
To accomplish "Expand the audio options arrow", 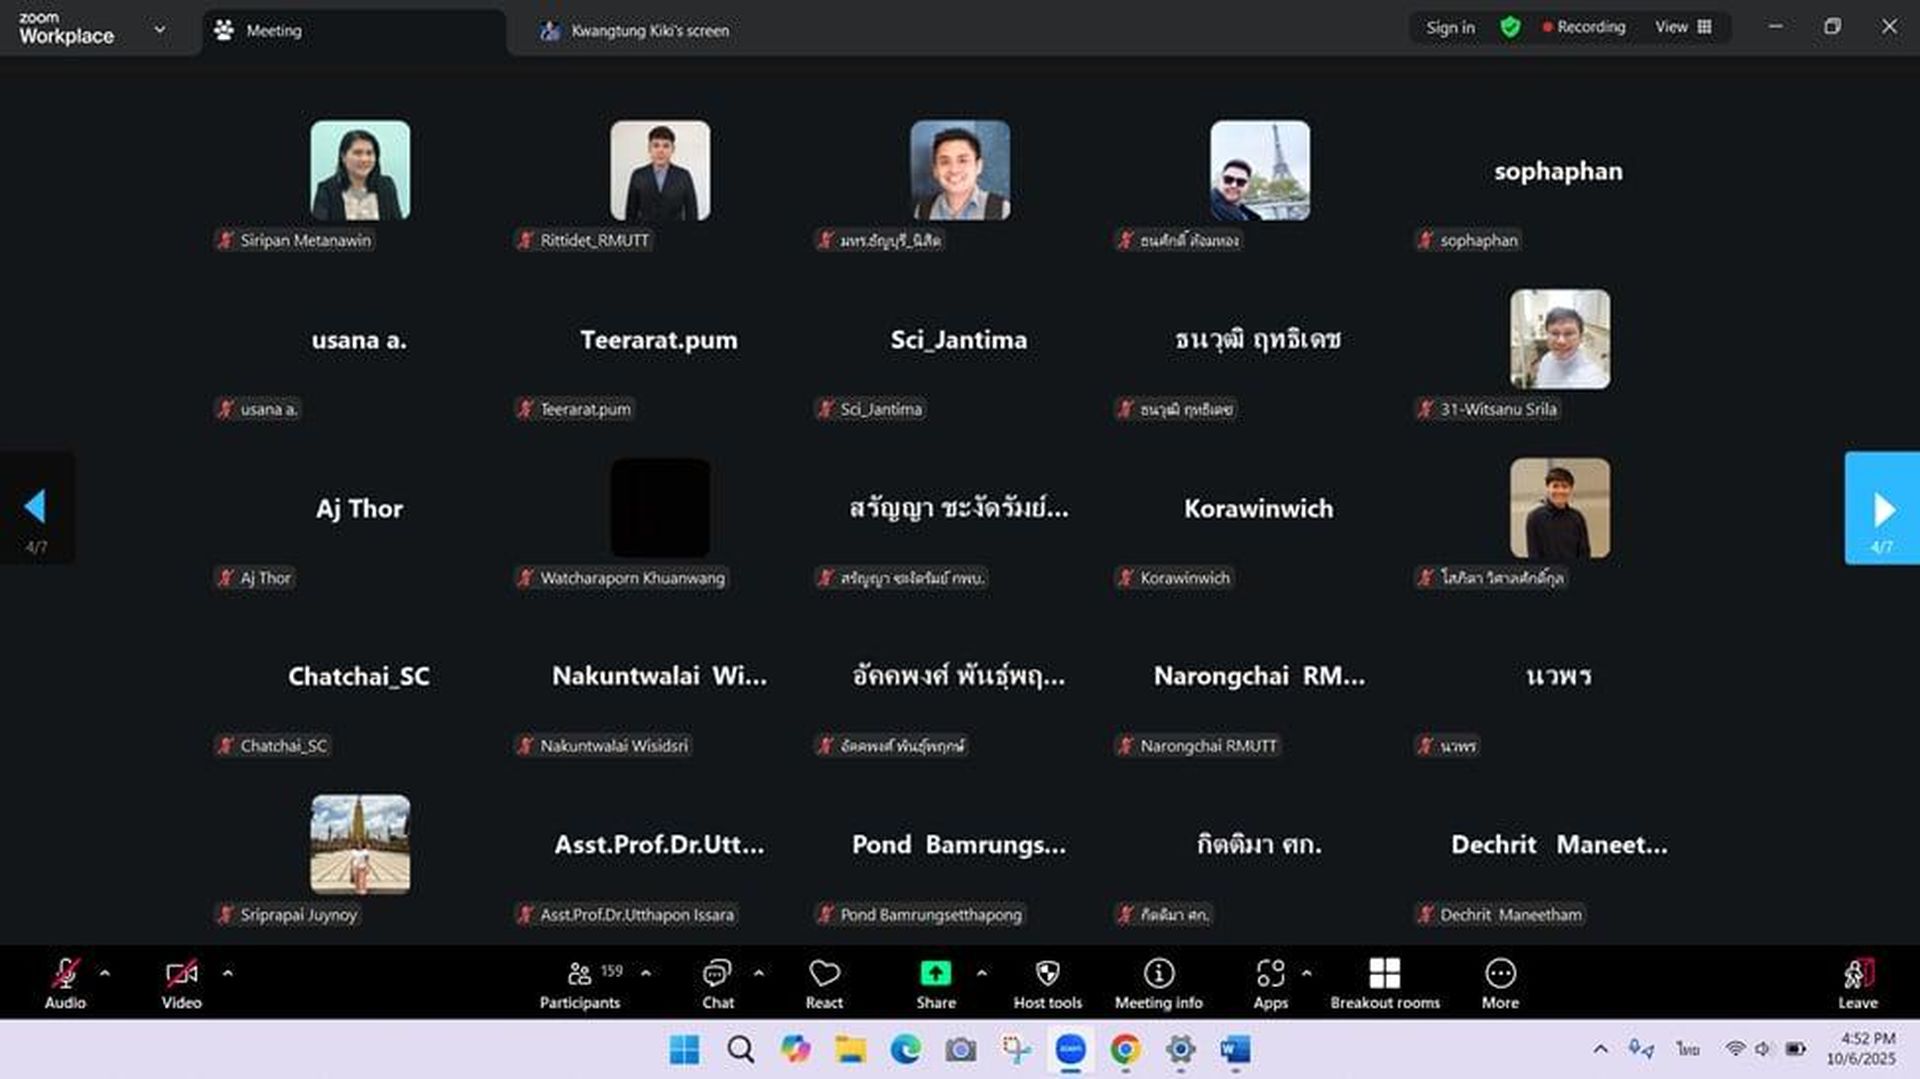I will tap(105, 972).
